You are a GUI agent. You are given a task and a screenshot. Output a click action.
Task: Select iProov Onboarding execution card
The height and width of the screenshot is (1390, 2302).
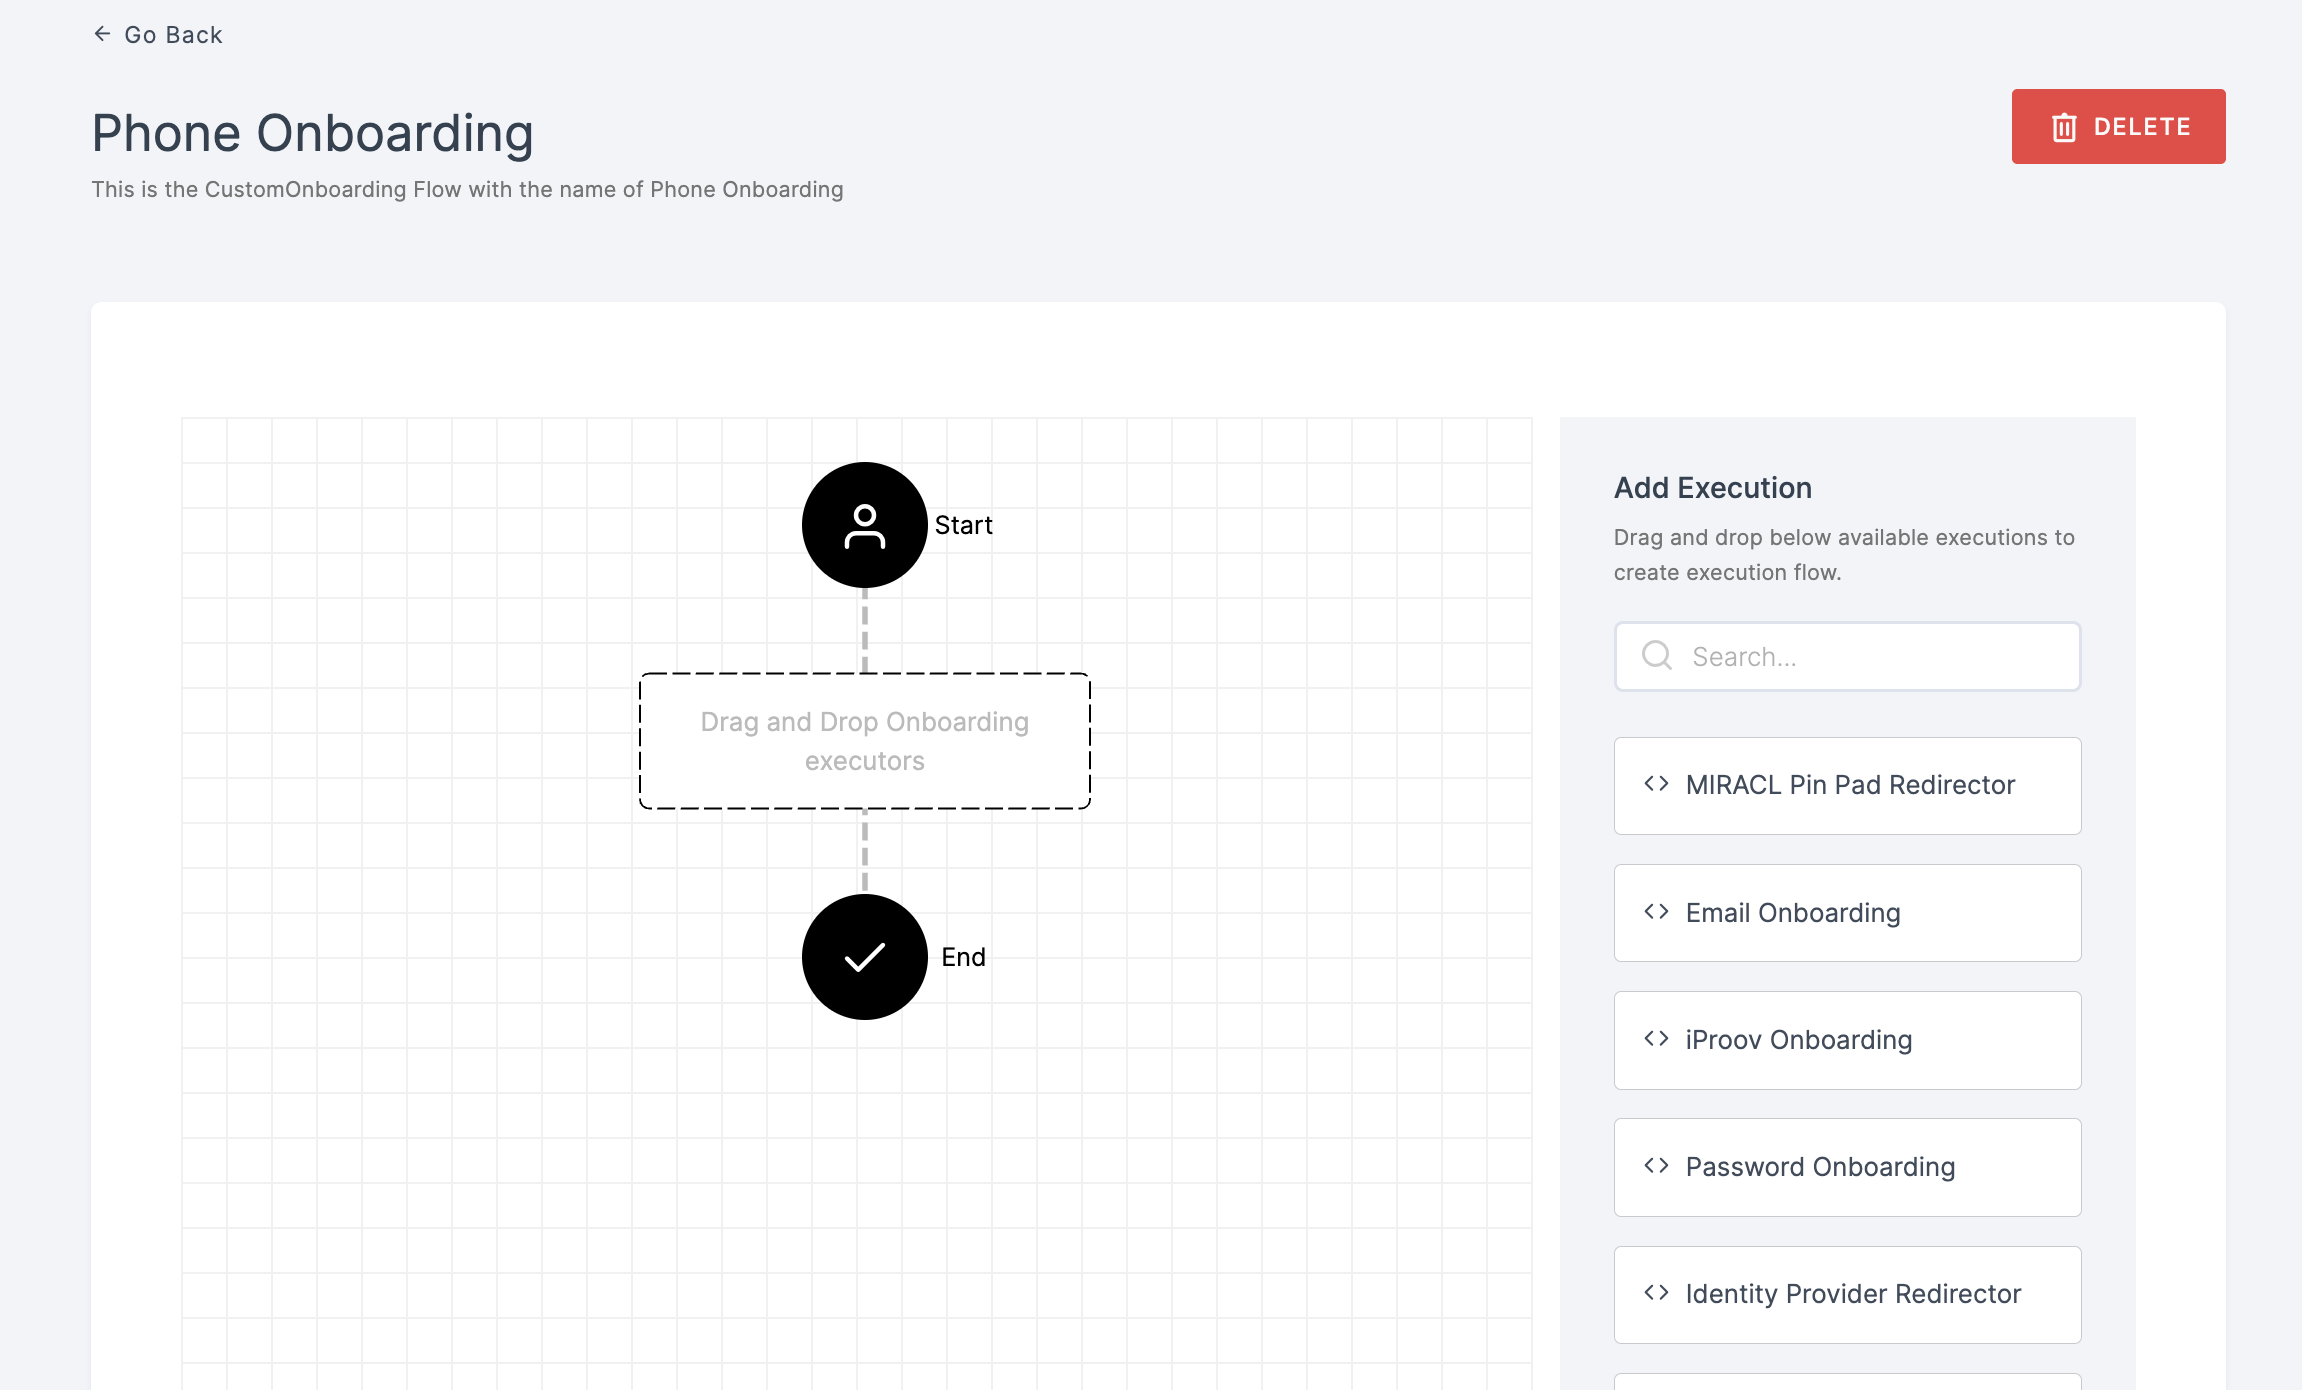coord(1848,1040)
